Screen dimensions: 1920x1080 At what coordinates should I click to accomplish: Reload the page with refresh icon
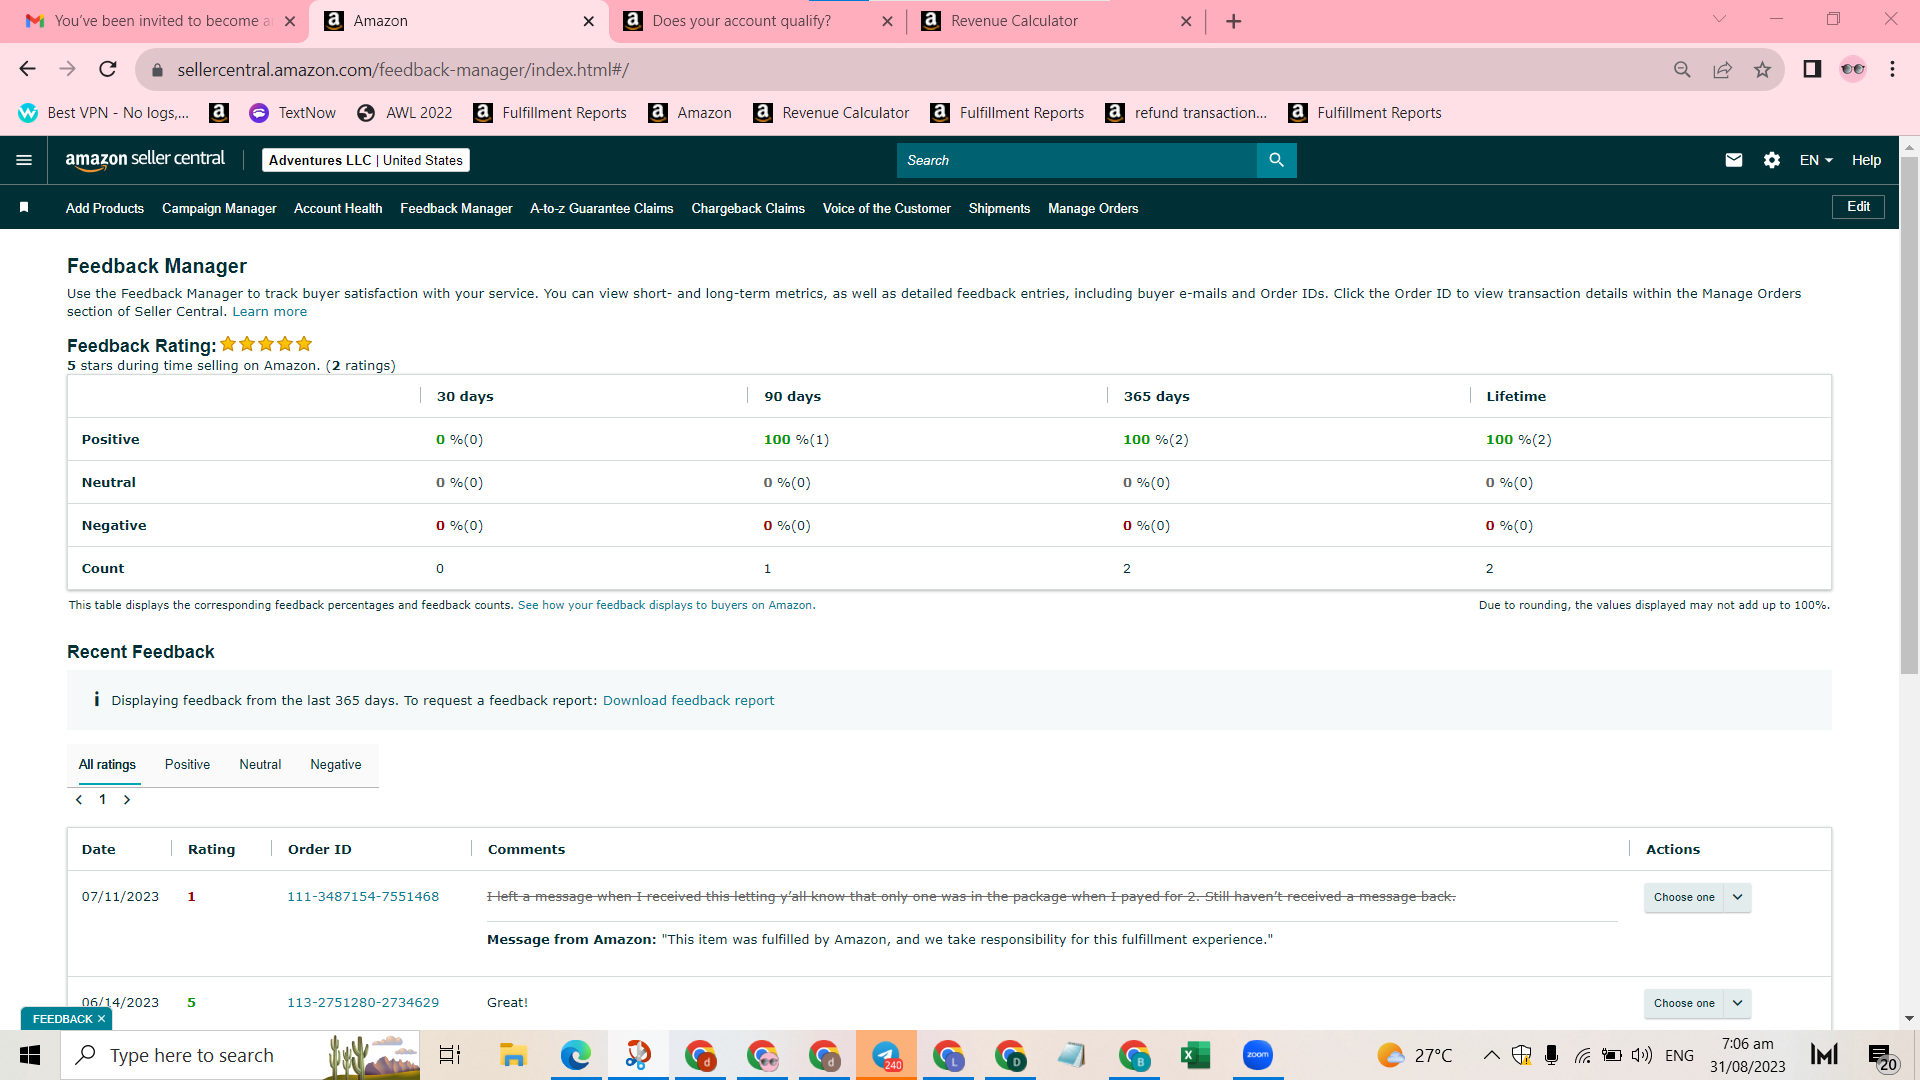click(108, 69)
